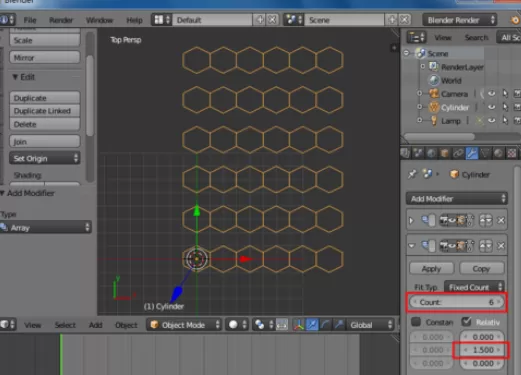Toggle Camera selectability cursor icon in Outliner
The image size is (521, 375).
click(505, 94)
